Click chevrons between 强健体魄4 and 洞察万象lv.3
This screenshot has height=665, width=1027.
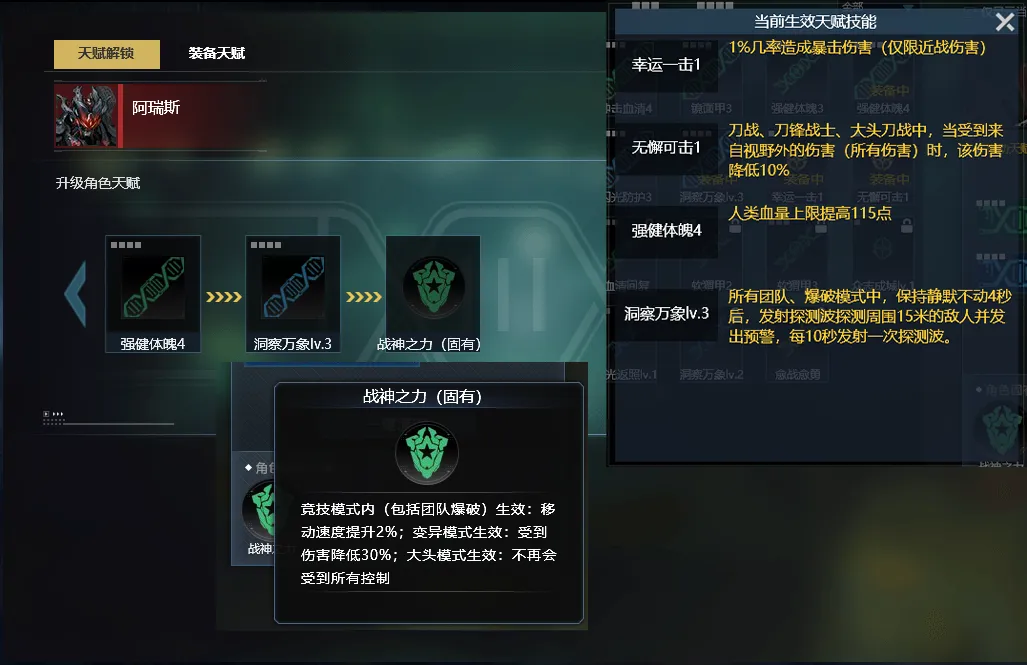[223, 297]
